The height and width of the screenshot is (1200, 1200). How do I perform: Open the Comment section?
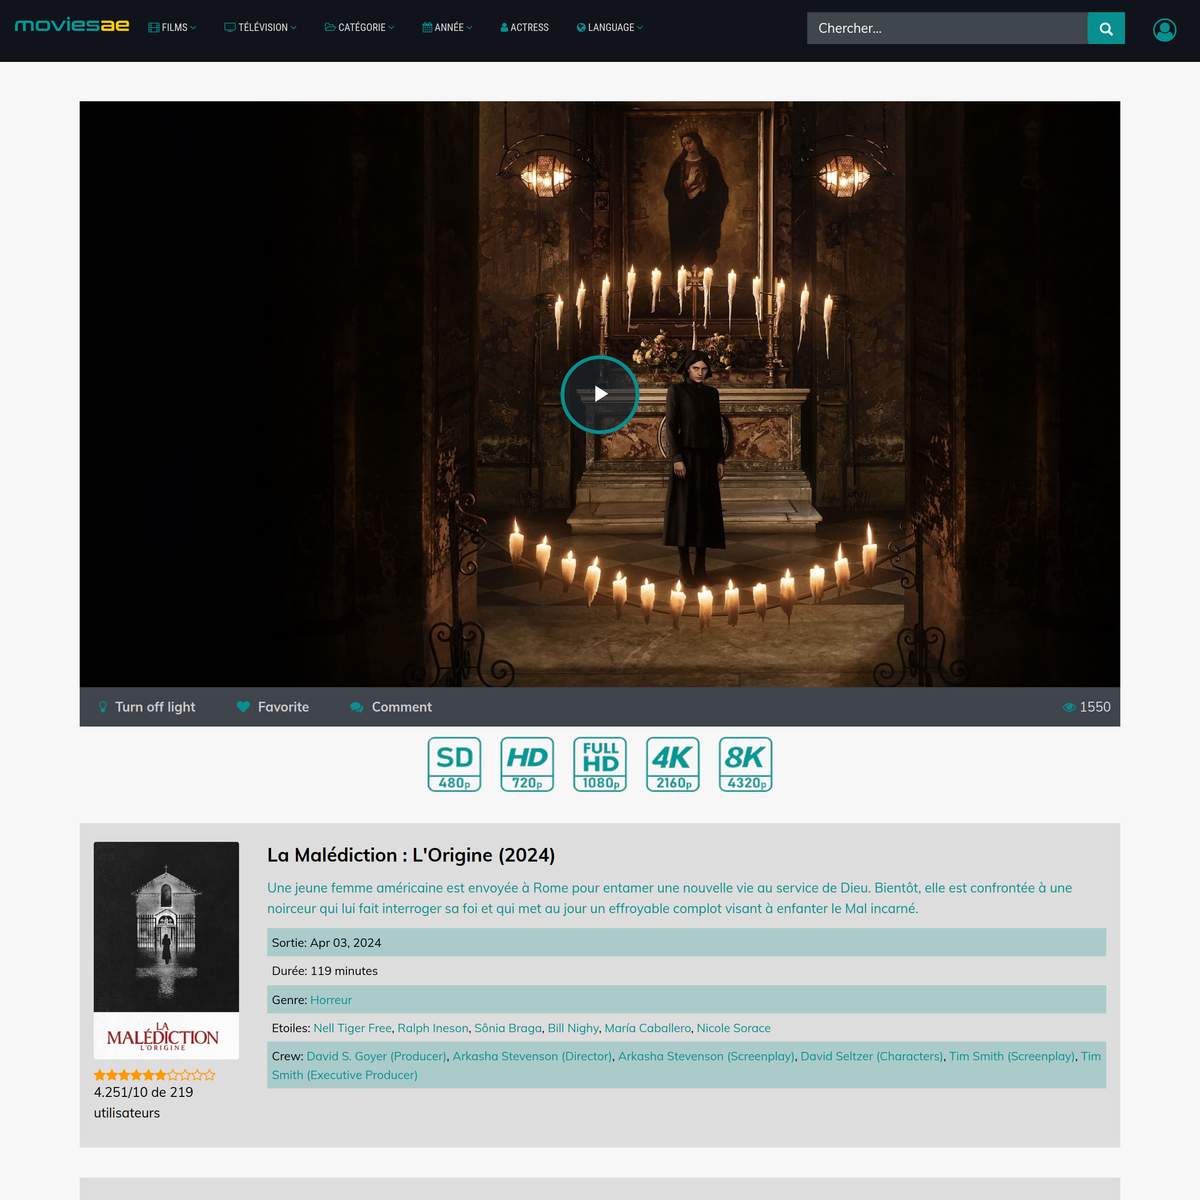(x=391, y=707)
